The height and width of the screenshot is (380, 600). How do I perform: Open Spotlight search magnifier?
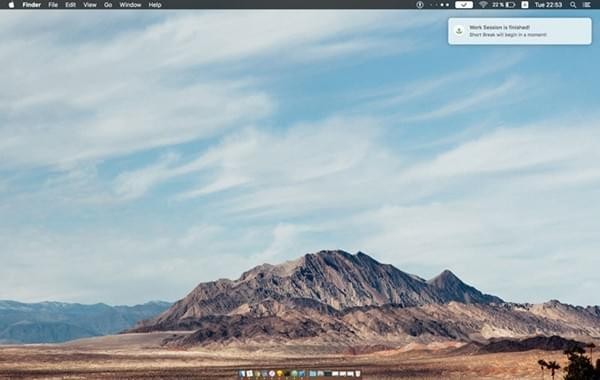573,5
